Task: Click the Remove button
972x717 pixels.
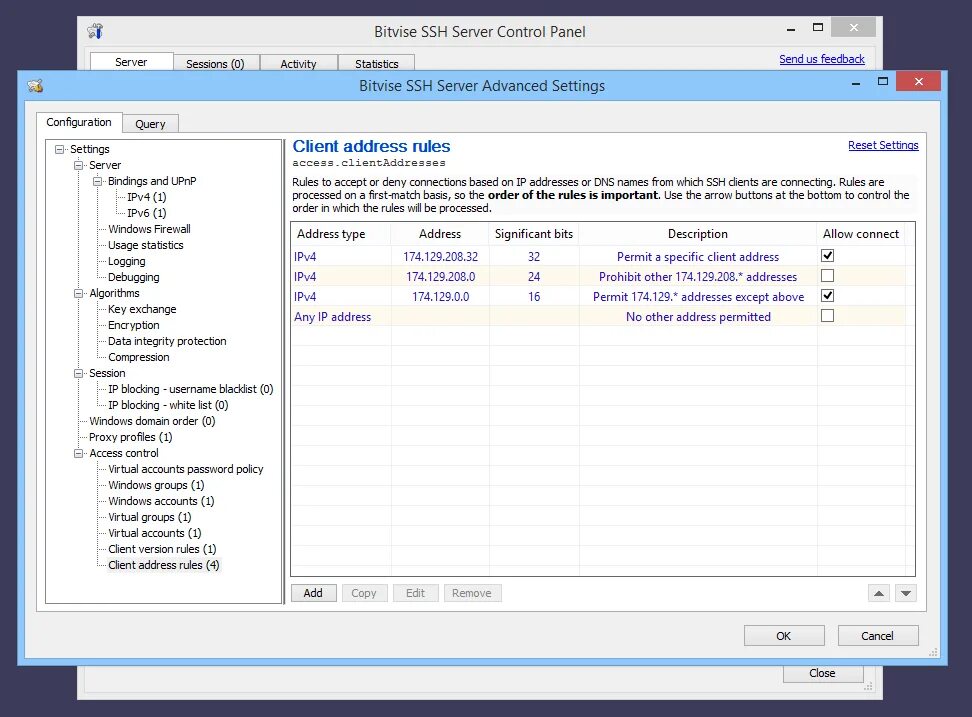Action: tap(472, 593)
